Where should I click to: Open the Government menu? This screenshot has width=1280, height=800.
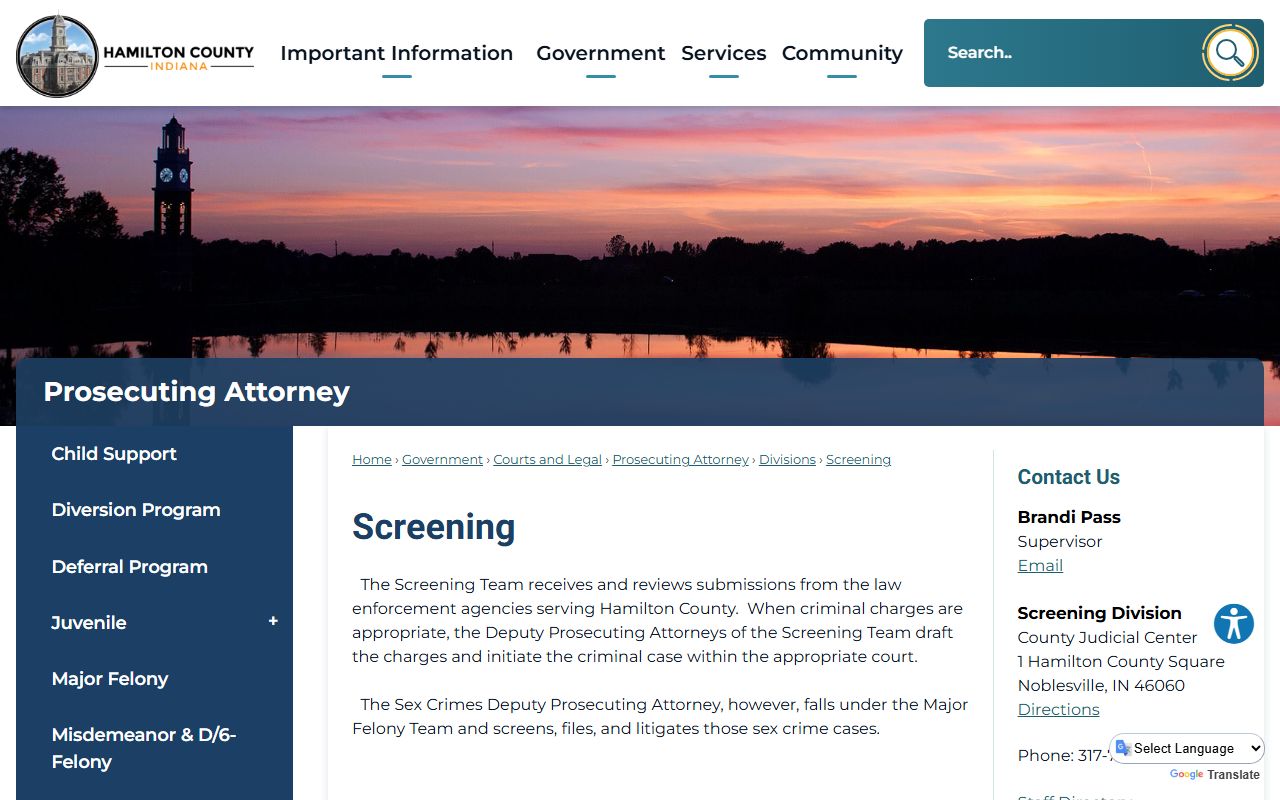tap(601, 54)
